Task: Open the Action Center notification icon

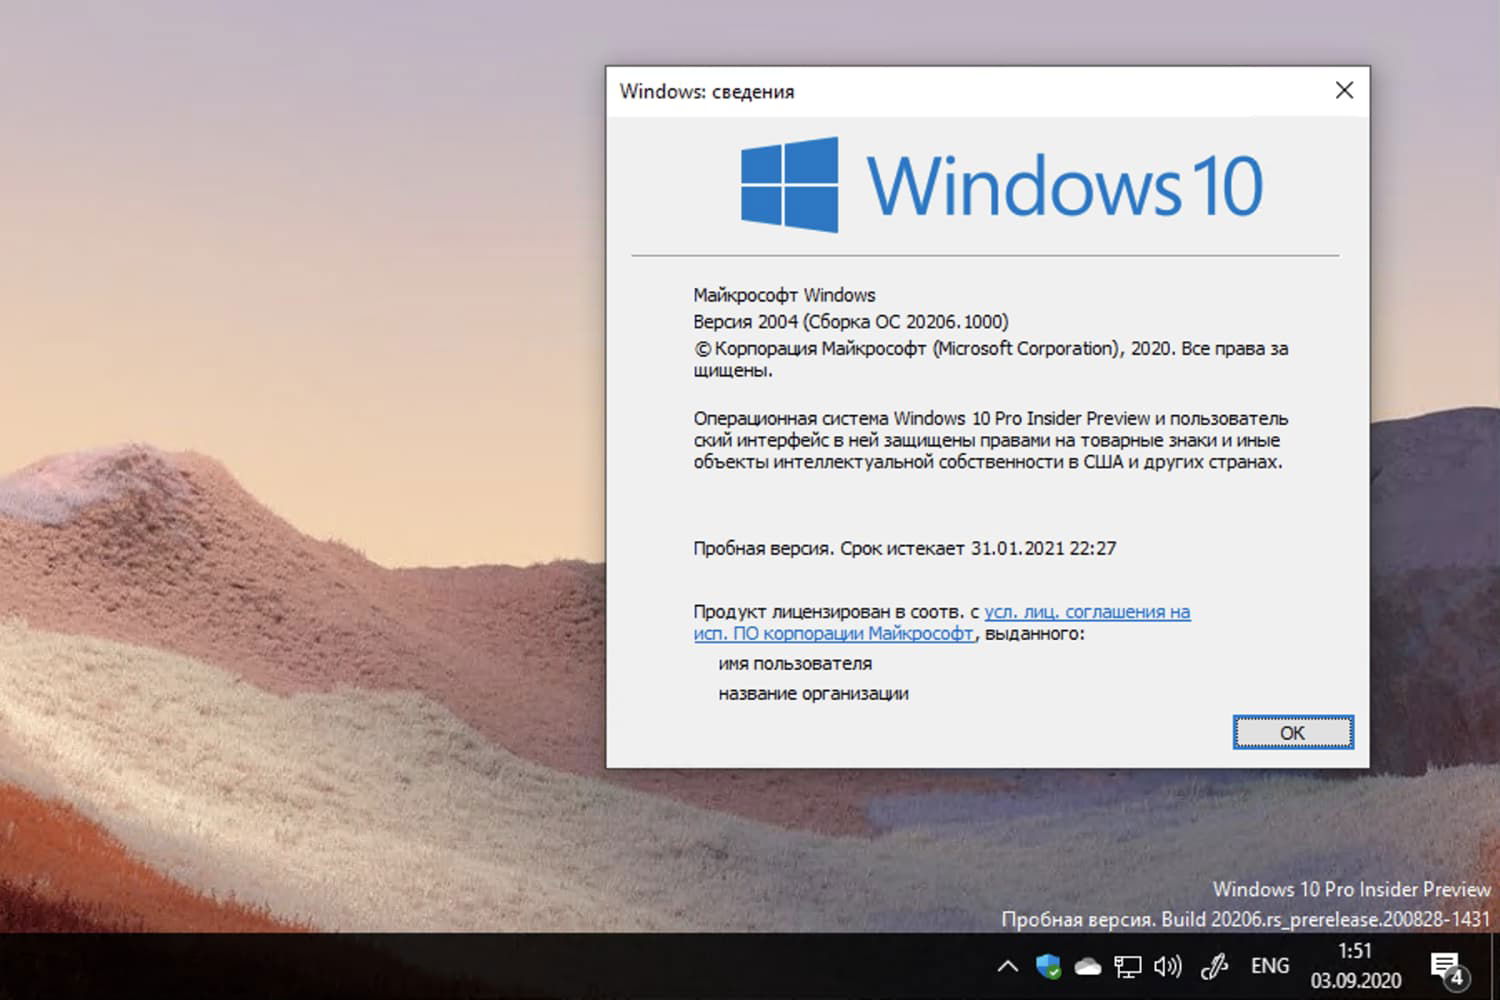Action: click(1446, 963)
